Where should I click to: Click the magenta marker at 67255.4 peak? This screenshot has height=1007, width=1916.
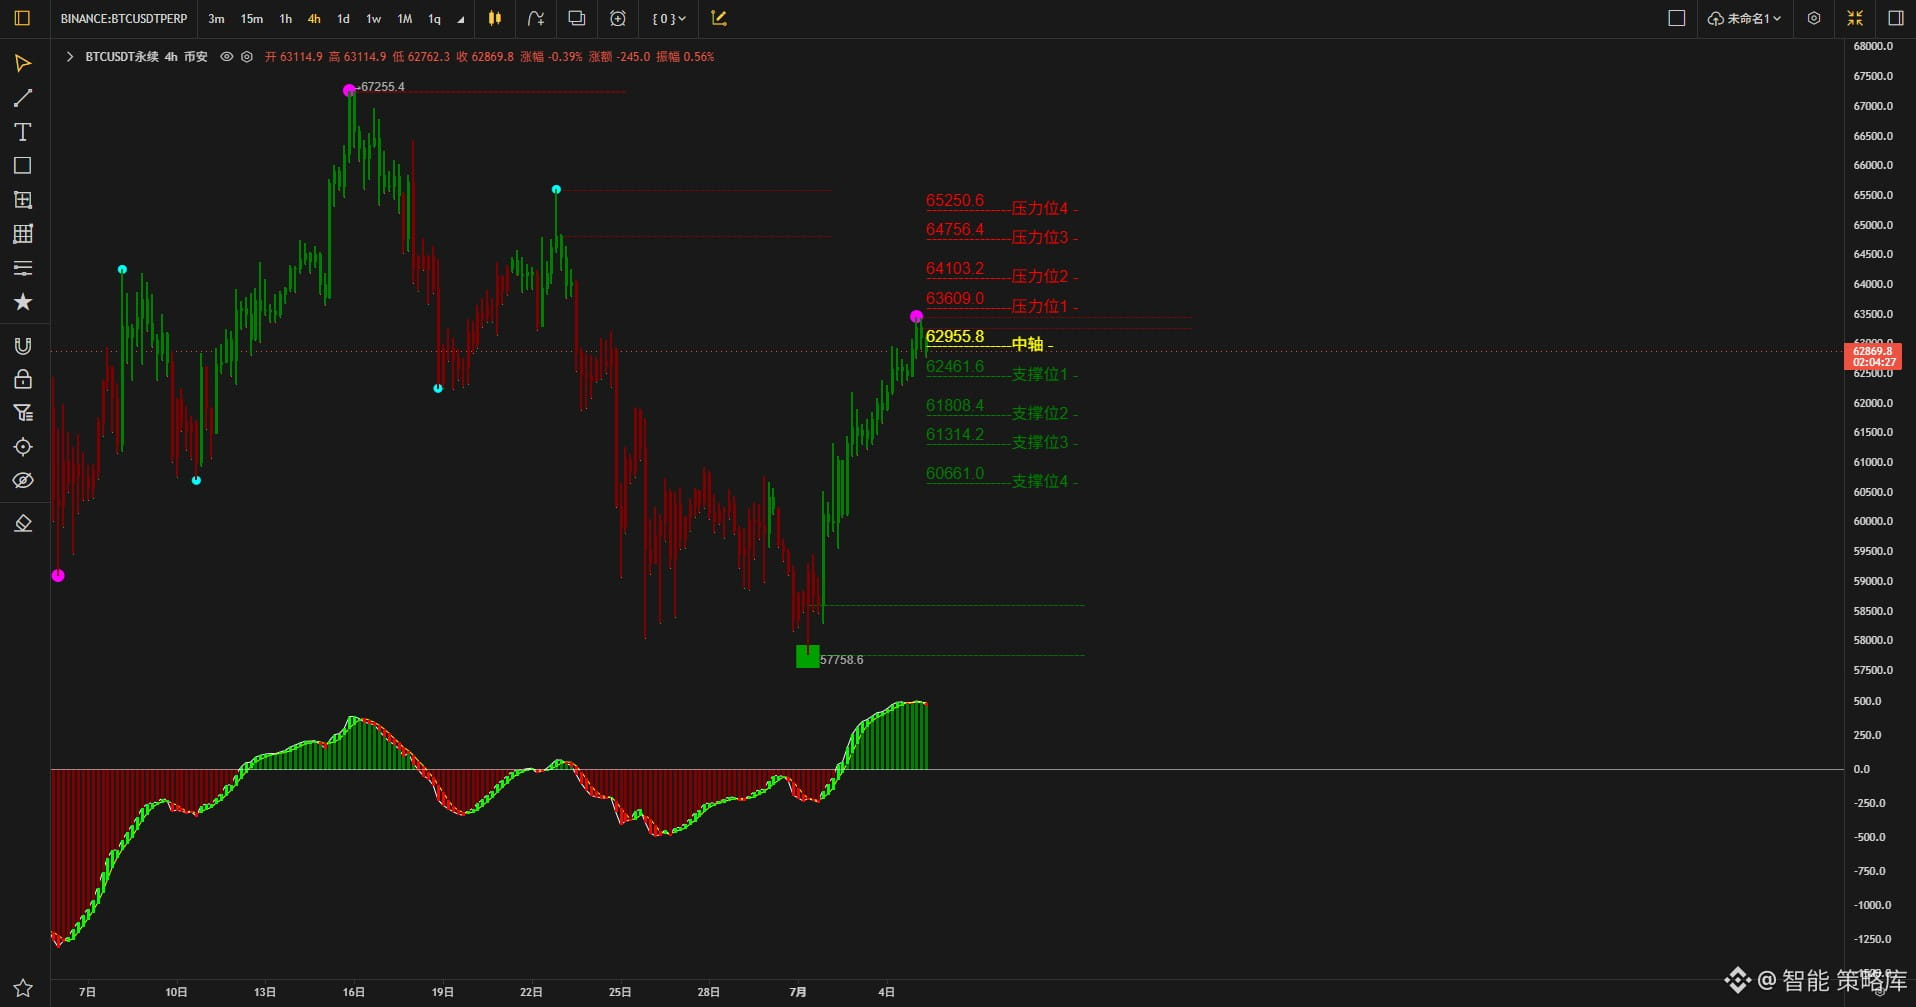[x=349, y=90]
